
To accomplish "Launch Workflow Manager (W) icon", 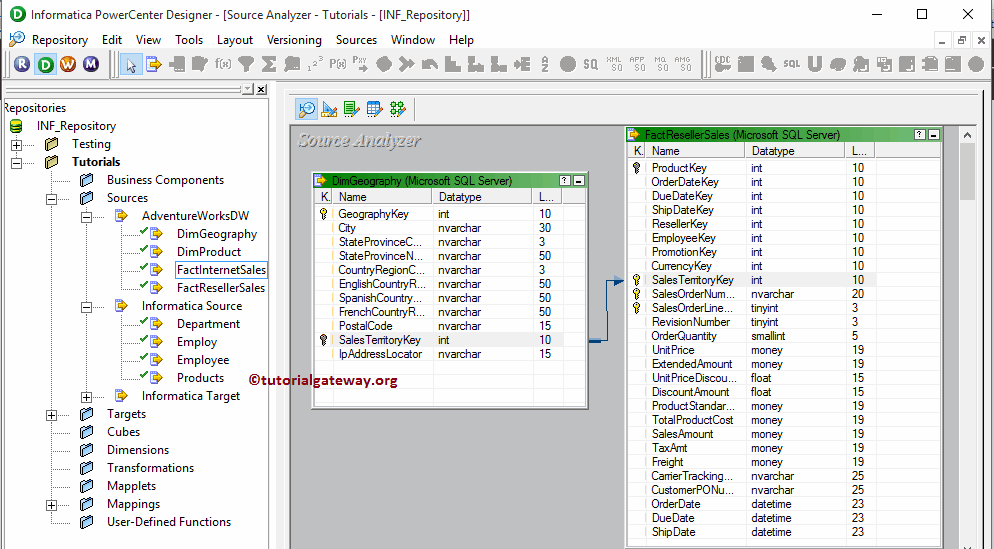I will [68, 64].
